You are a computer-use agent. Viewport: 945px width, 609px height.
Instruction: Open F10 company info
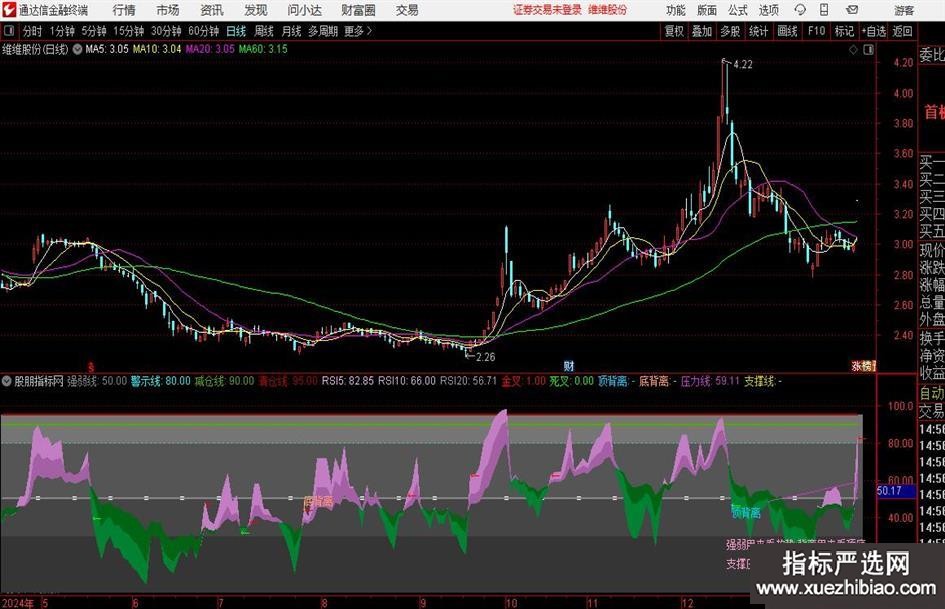coord(816,31)
